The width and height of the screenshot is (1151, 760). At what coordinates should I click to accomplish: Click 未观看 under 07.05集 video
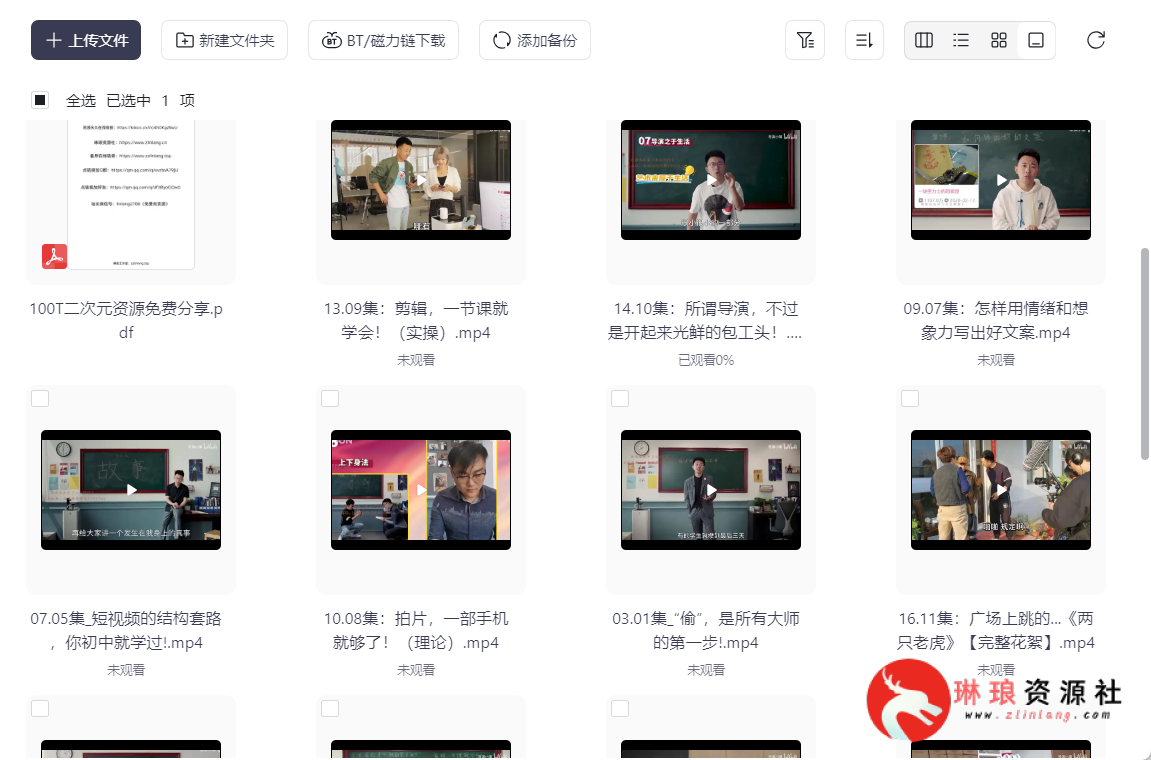[x=126, y=670]
